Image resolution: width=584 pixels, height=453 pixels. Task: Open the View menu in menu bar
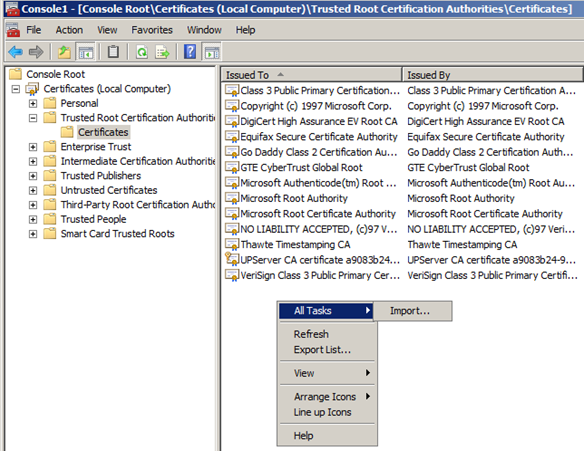(107, 30)
